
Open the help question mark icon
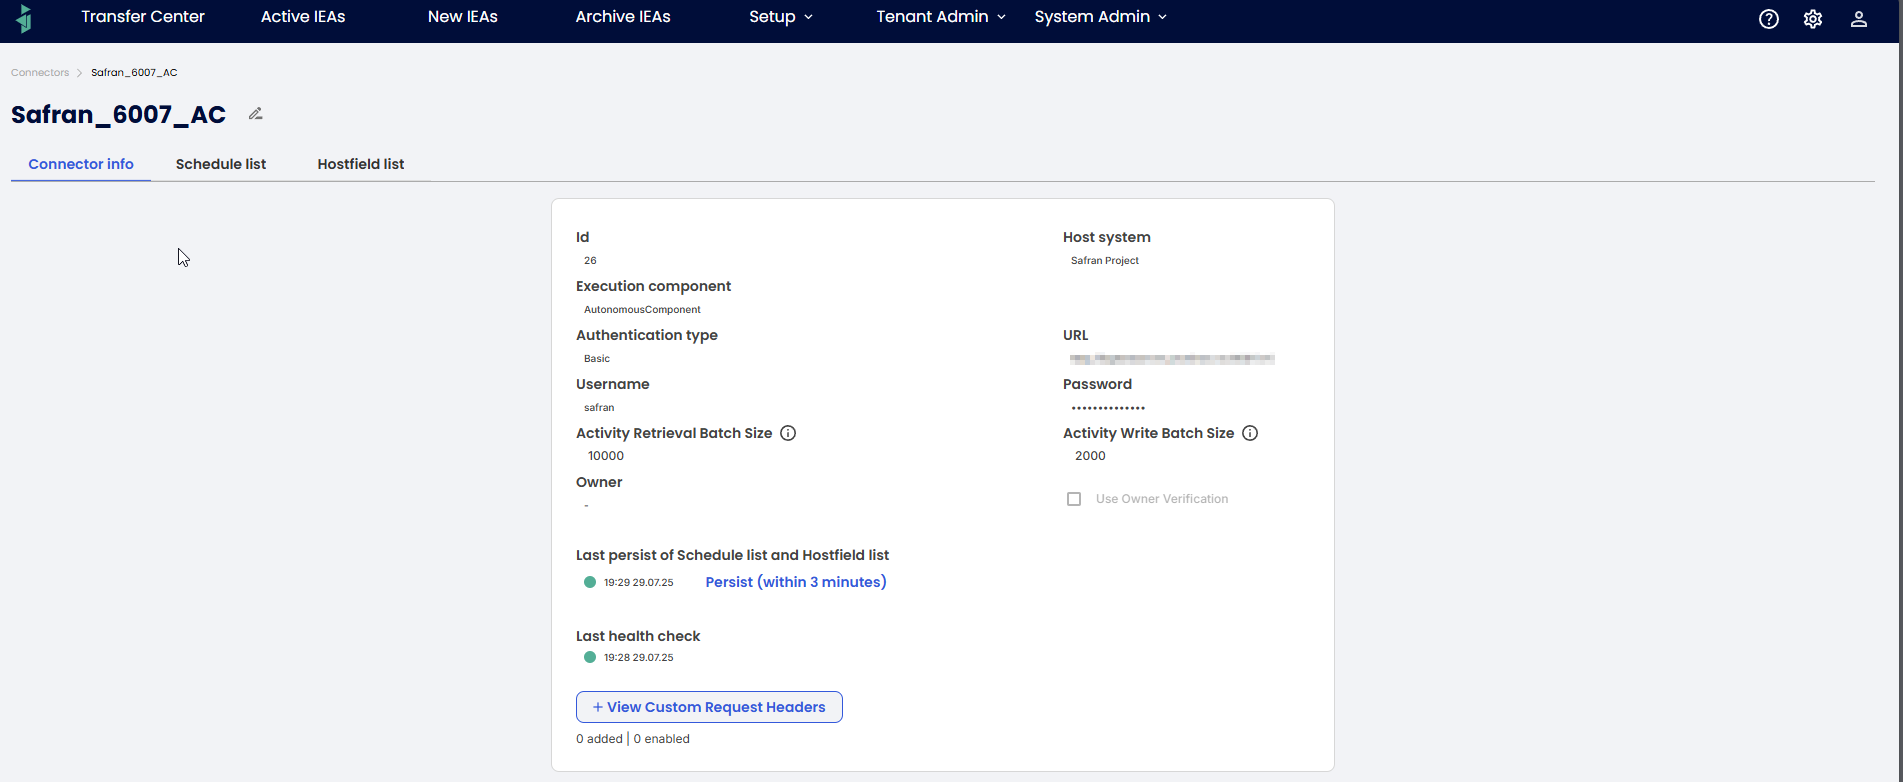point(1769,19)
